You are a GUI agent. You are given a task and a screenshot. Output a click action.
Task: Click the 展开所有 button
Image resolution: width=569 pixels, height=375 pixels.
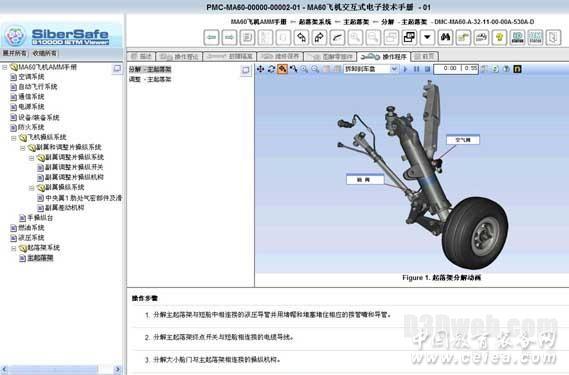click(15, 53)
